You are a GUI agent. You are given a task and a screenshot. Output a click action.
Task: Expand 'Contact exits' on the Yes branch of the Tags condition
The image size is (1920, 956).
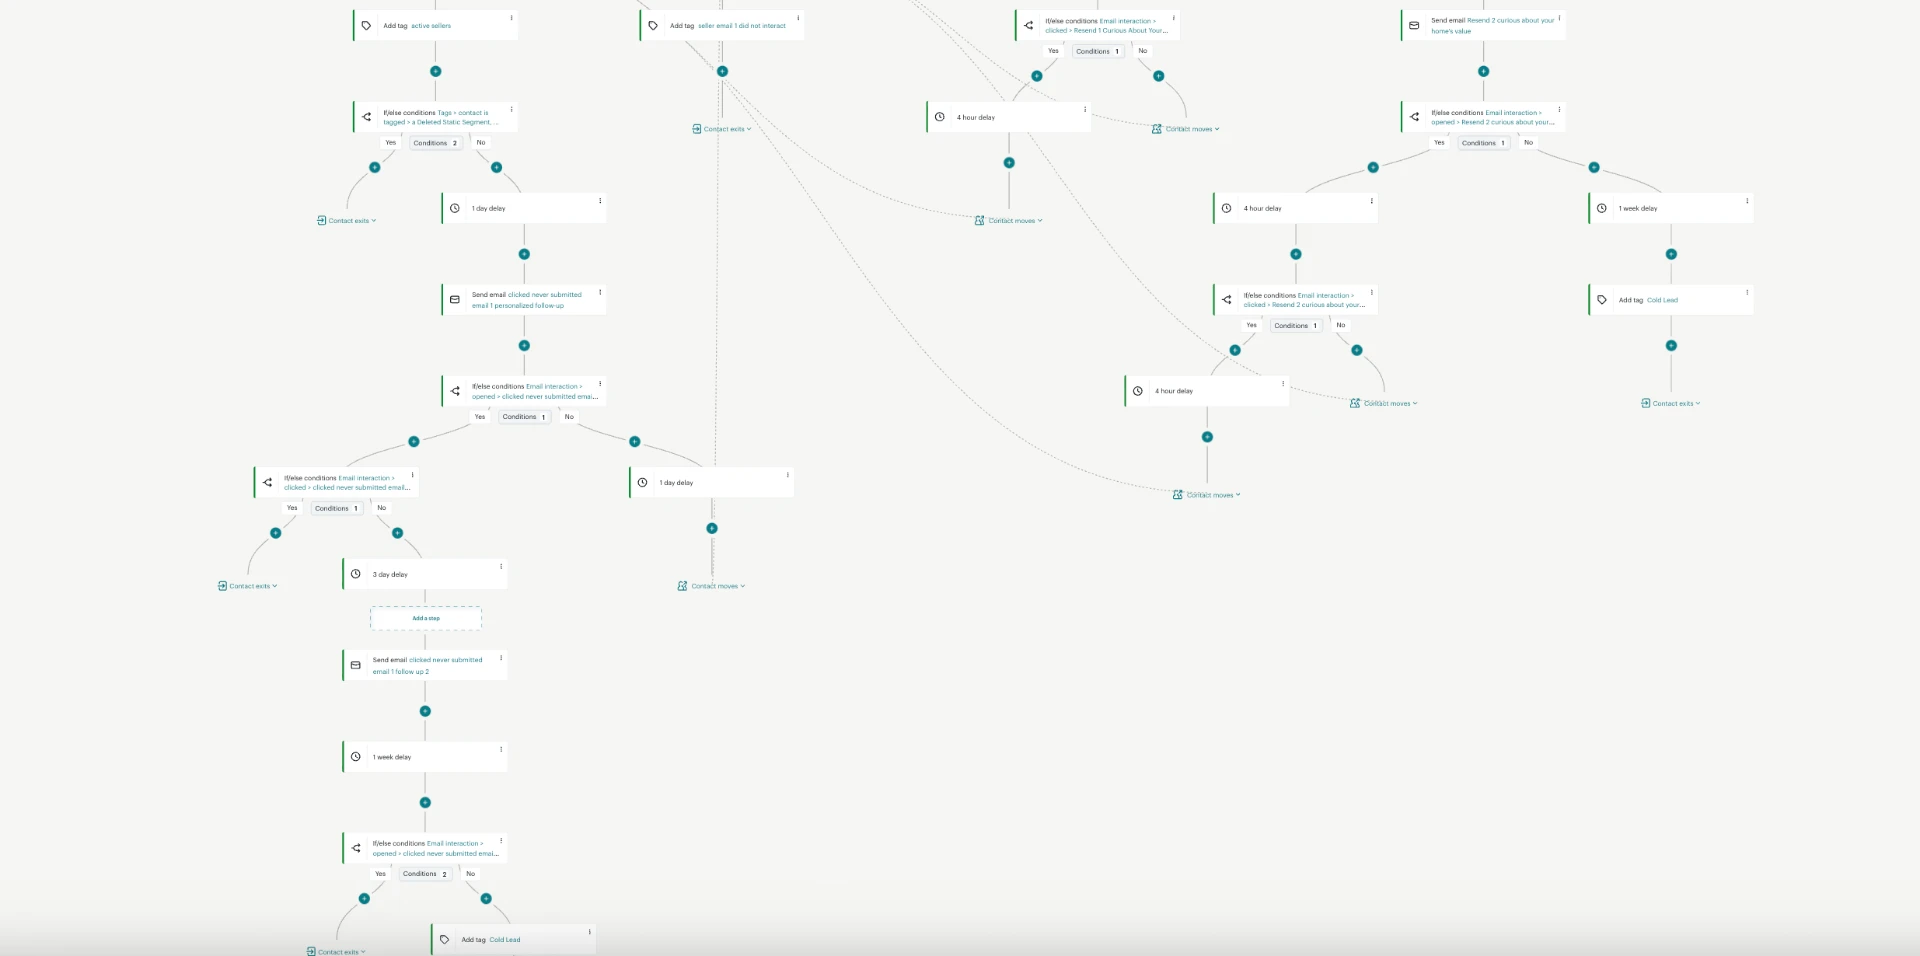point(346,220)
